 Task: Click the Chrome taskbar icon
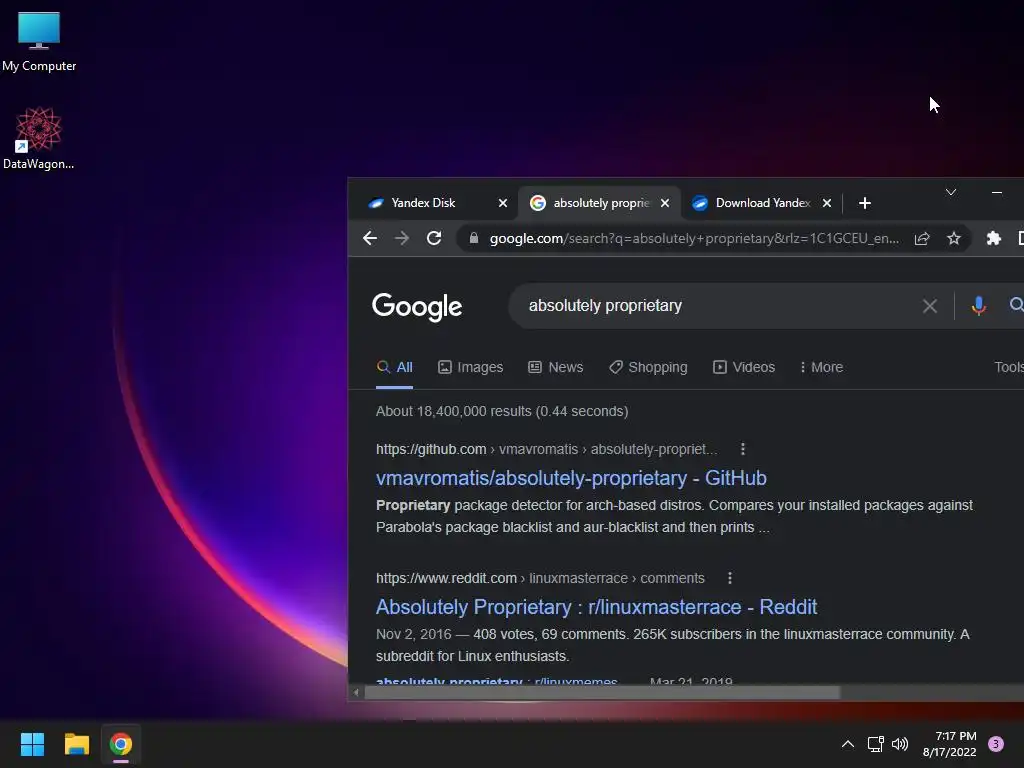click(x=121, y=744)
